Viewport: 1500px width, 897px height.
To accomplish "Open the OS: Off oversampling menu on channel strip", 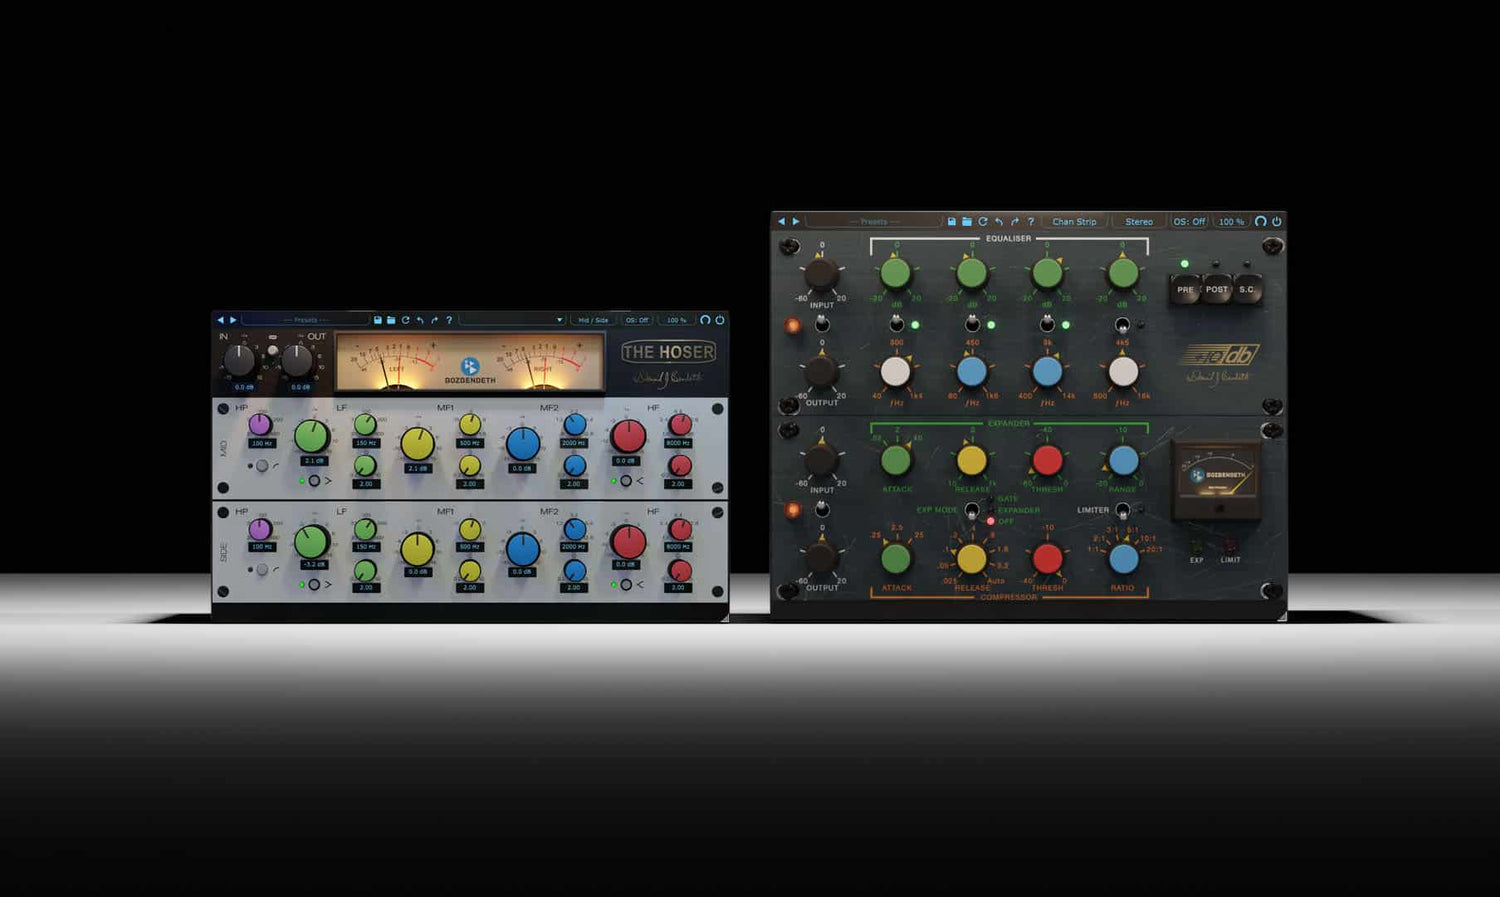I will click(x=1189, y=221).
